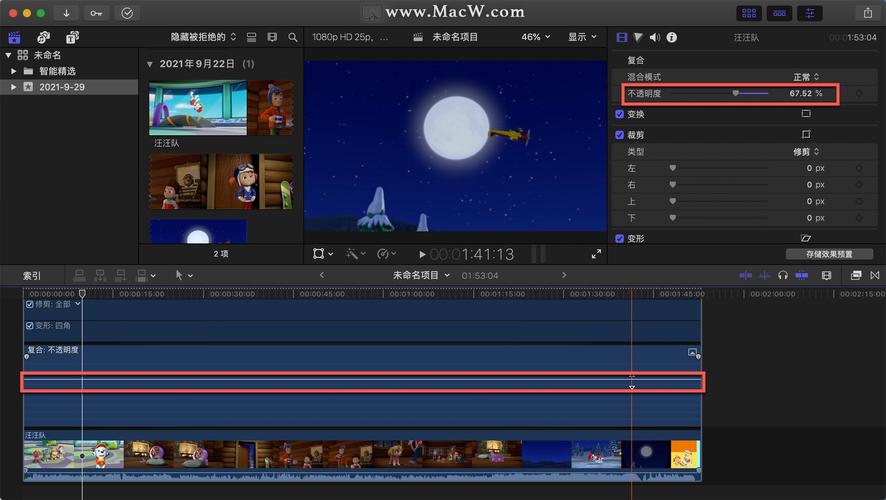This screenshot has height=500, width=886.
Task: Open the retime speedometer dropdown
Action: [x=386, y=254]
